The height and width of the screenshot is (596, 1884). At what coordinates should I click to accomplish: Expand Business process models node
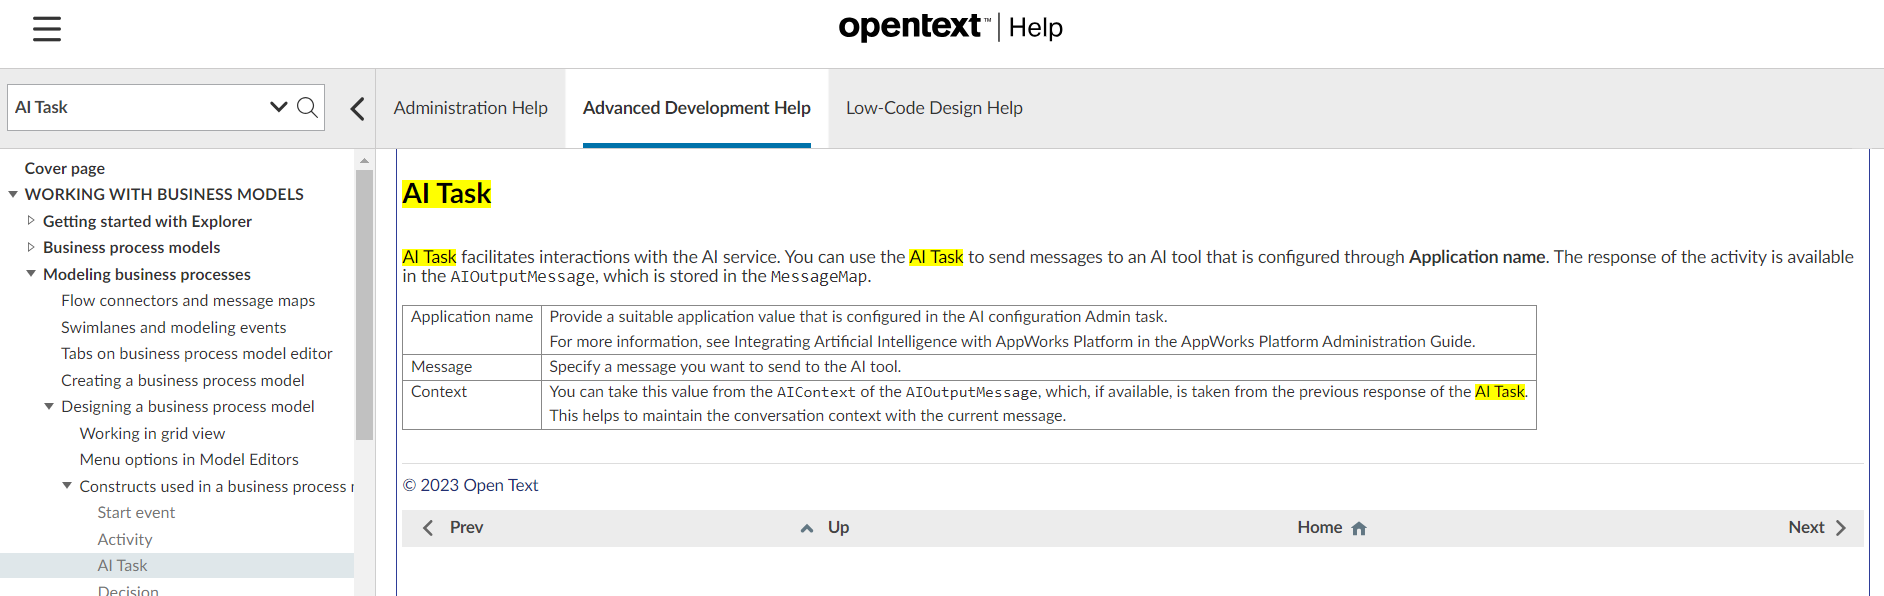(31, 247)
